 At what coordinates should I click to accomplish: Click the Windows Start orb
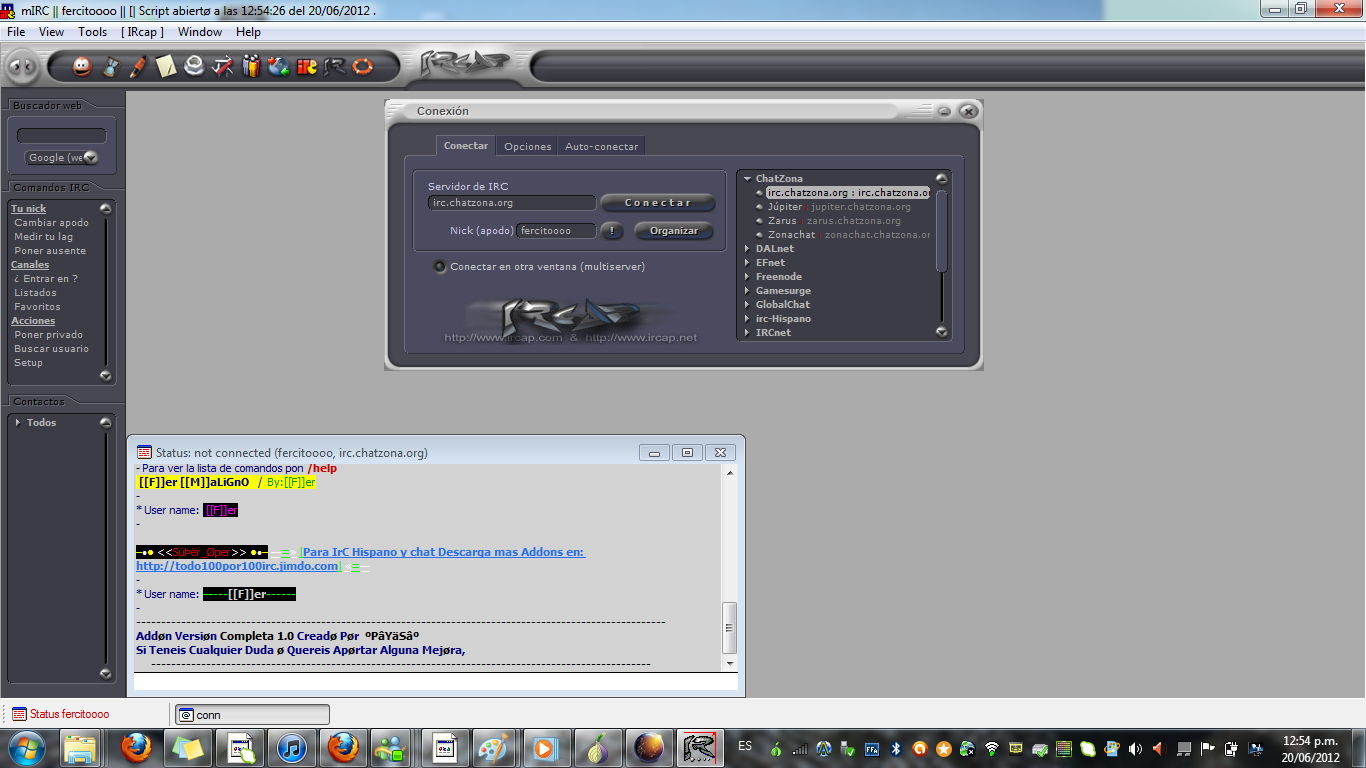click(x=25, y=747)
